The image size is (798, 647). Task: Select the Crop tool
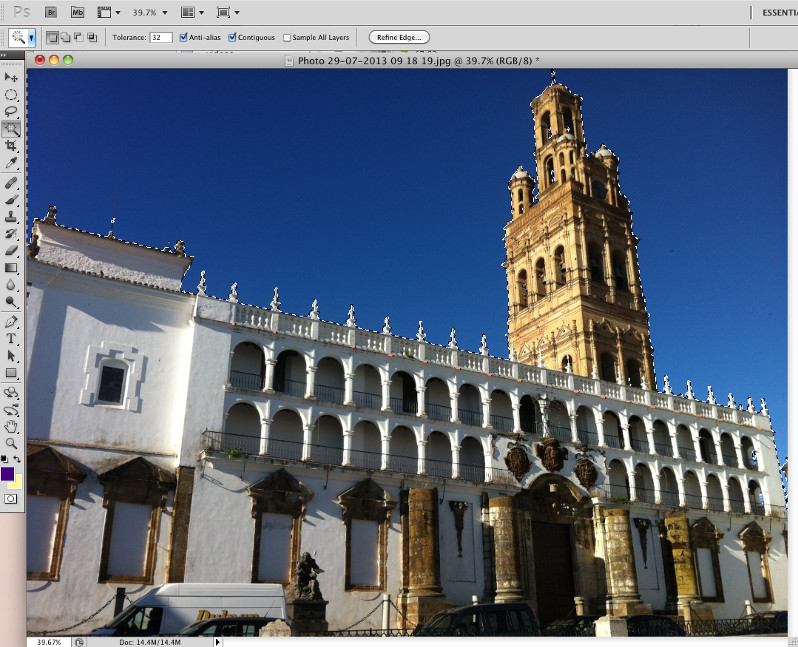[11, 145]
